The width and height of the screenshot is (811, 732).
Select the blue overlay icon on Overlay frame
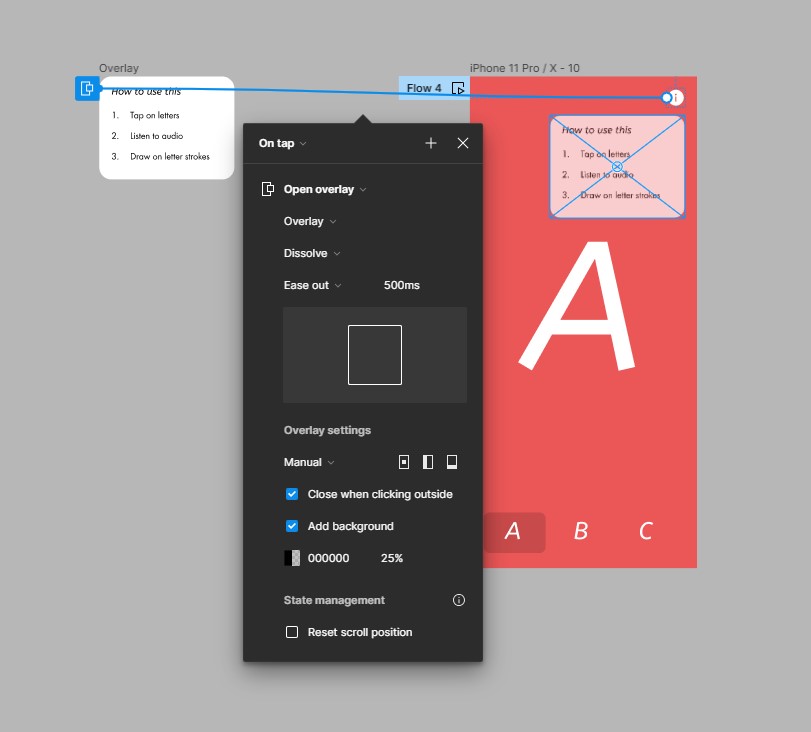87,89
